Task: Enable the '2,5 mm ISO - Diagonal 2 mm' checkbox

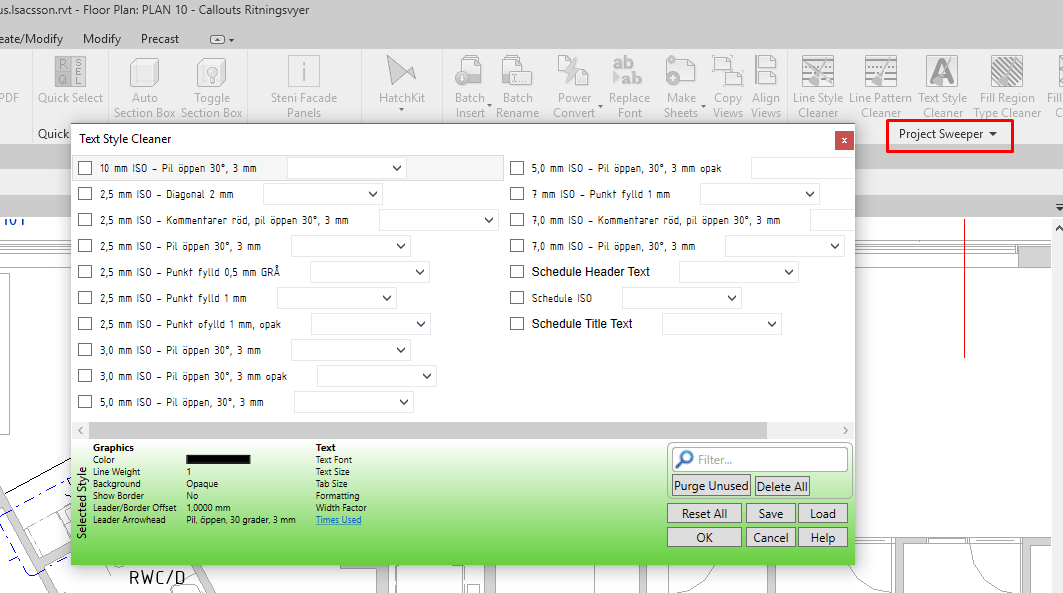Action: pos(85,193)
